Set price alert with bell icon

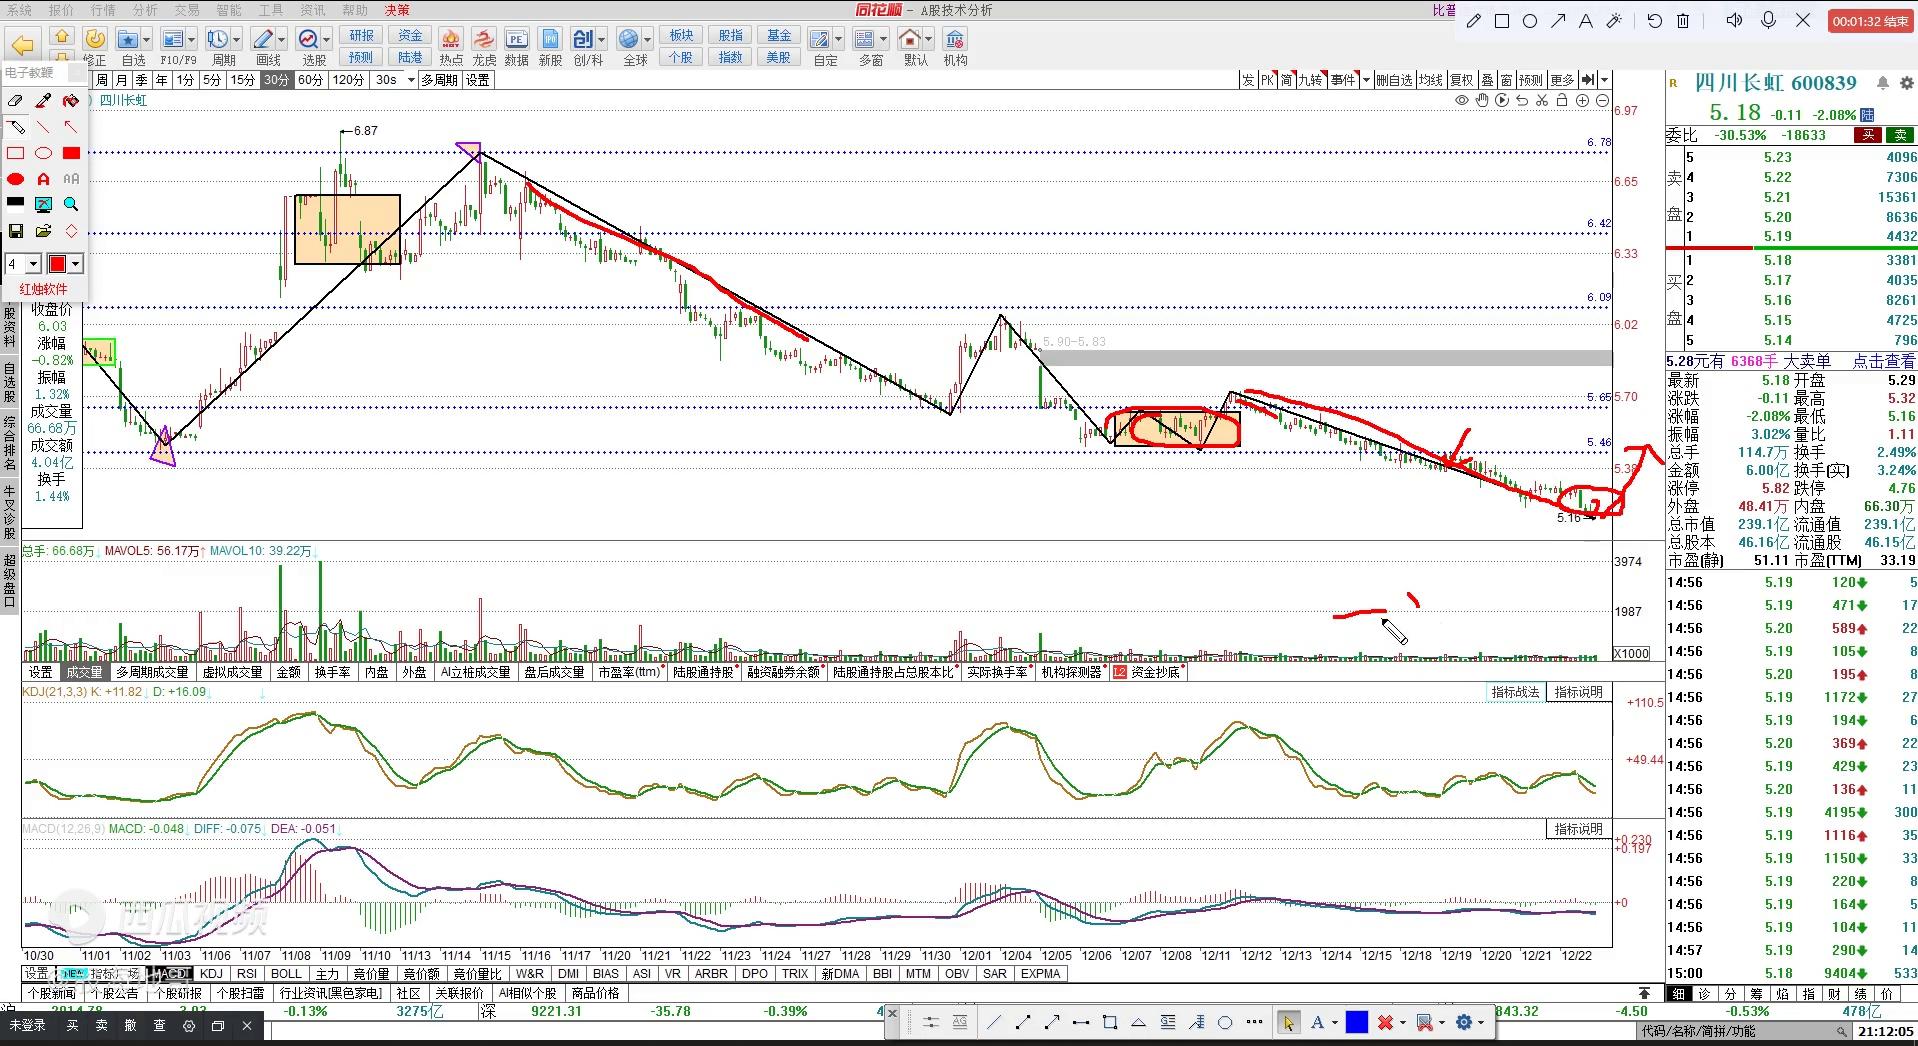[1883, 83]
